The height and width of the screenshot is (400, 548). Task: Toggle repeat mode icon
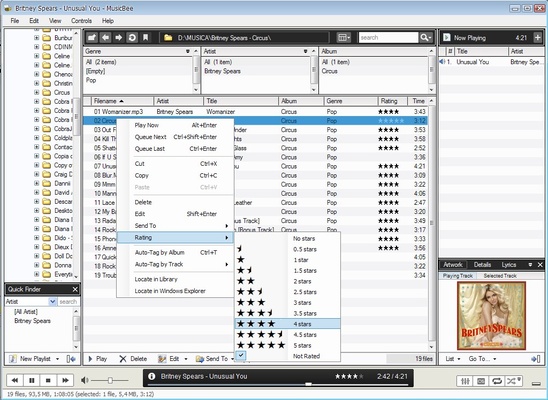pos(497,381)
